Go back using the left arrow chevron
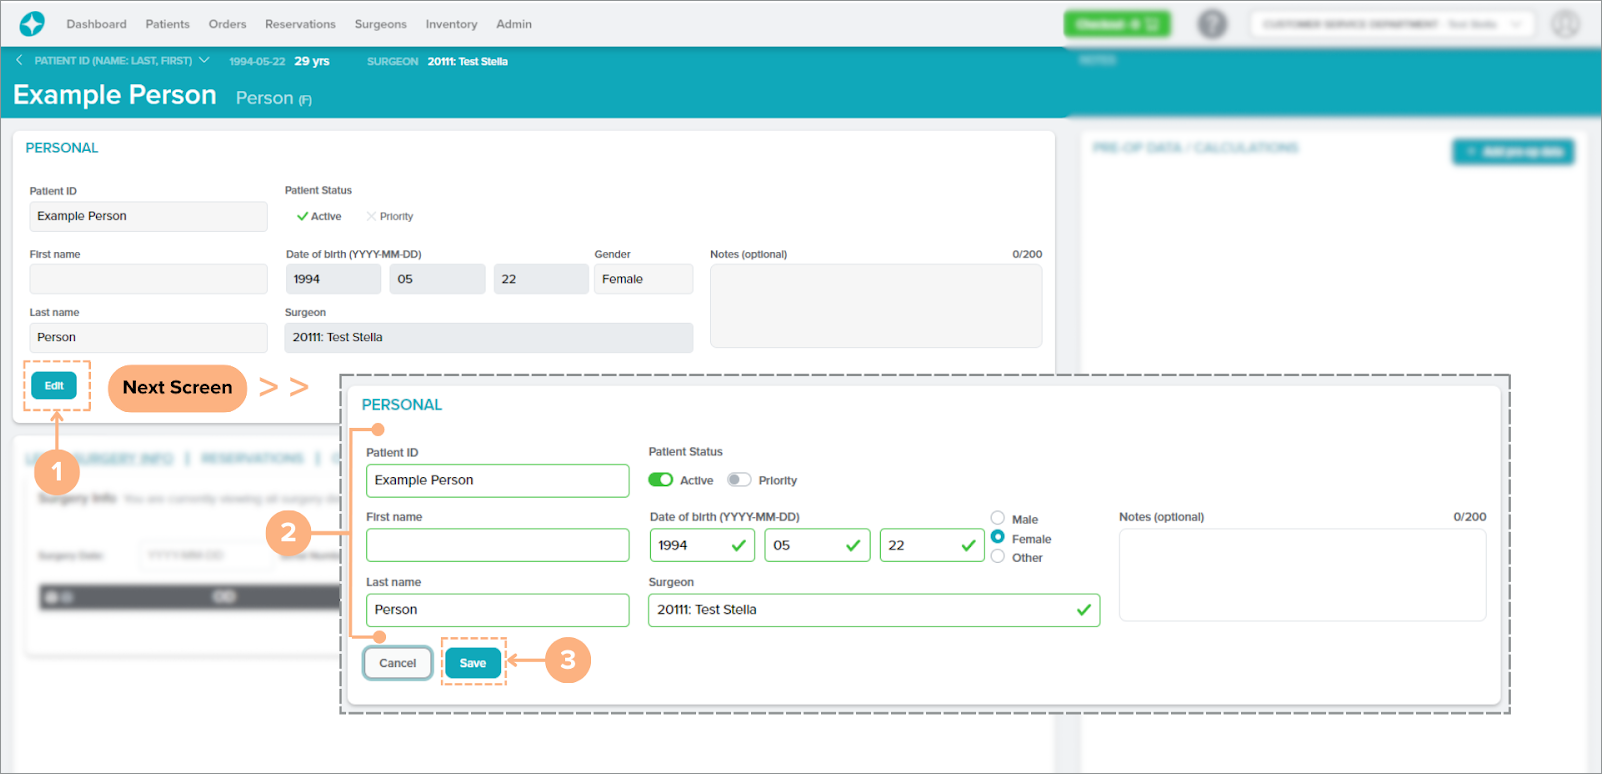1602x774 pixels. coord(19,61)
